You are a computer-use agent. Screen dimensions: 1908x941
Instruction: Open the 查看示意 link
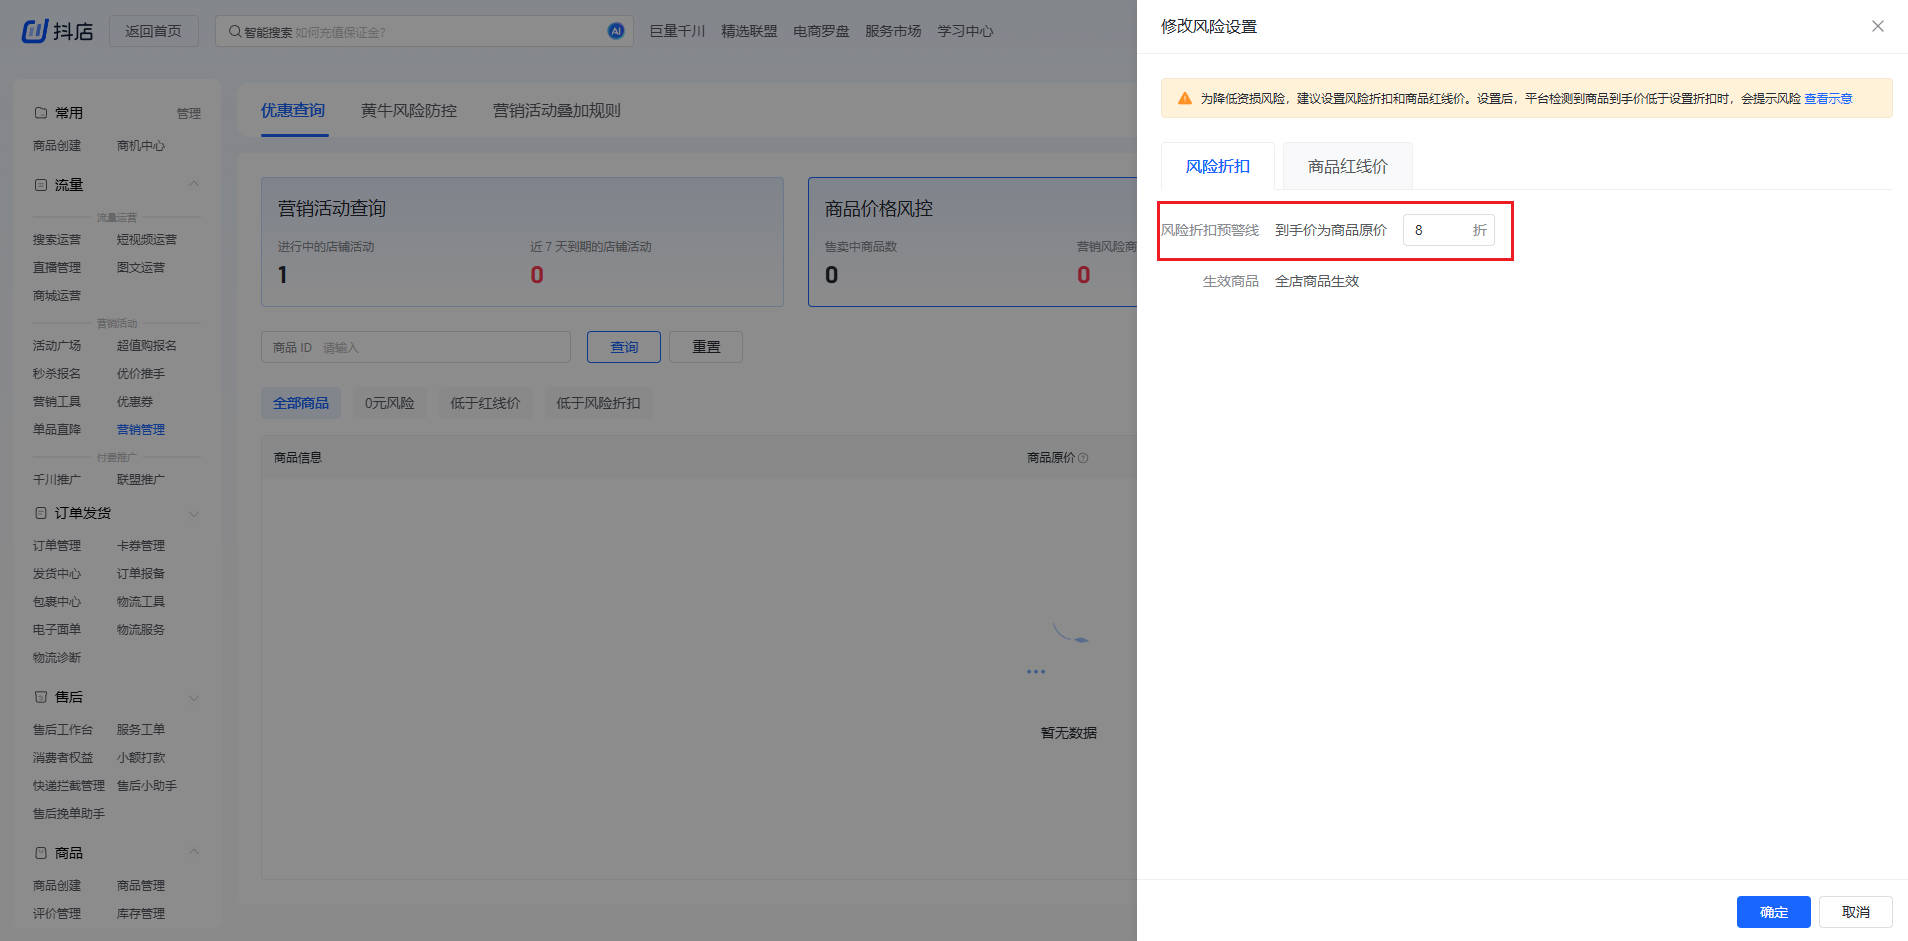[x=1828, y=98]
